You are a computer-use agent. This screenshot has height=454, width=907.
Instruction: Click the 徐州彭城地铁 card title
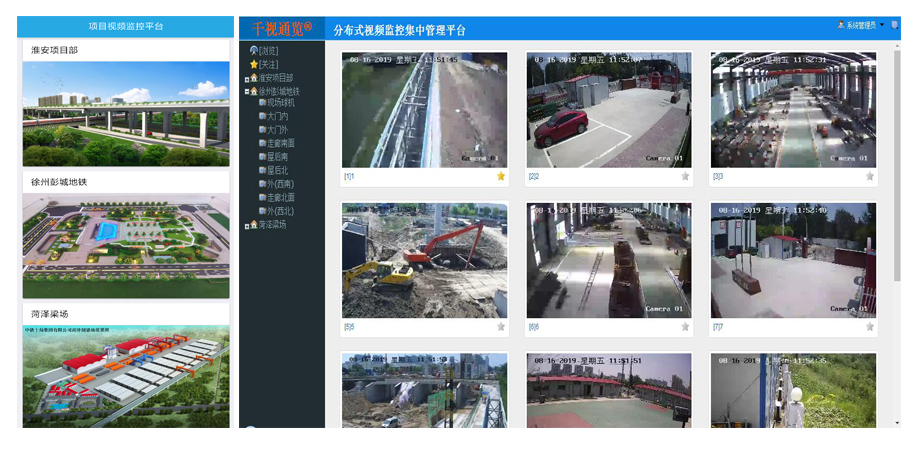(x=59, y=182)
